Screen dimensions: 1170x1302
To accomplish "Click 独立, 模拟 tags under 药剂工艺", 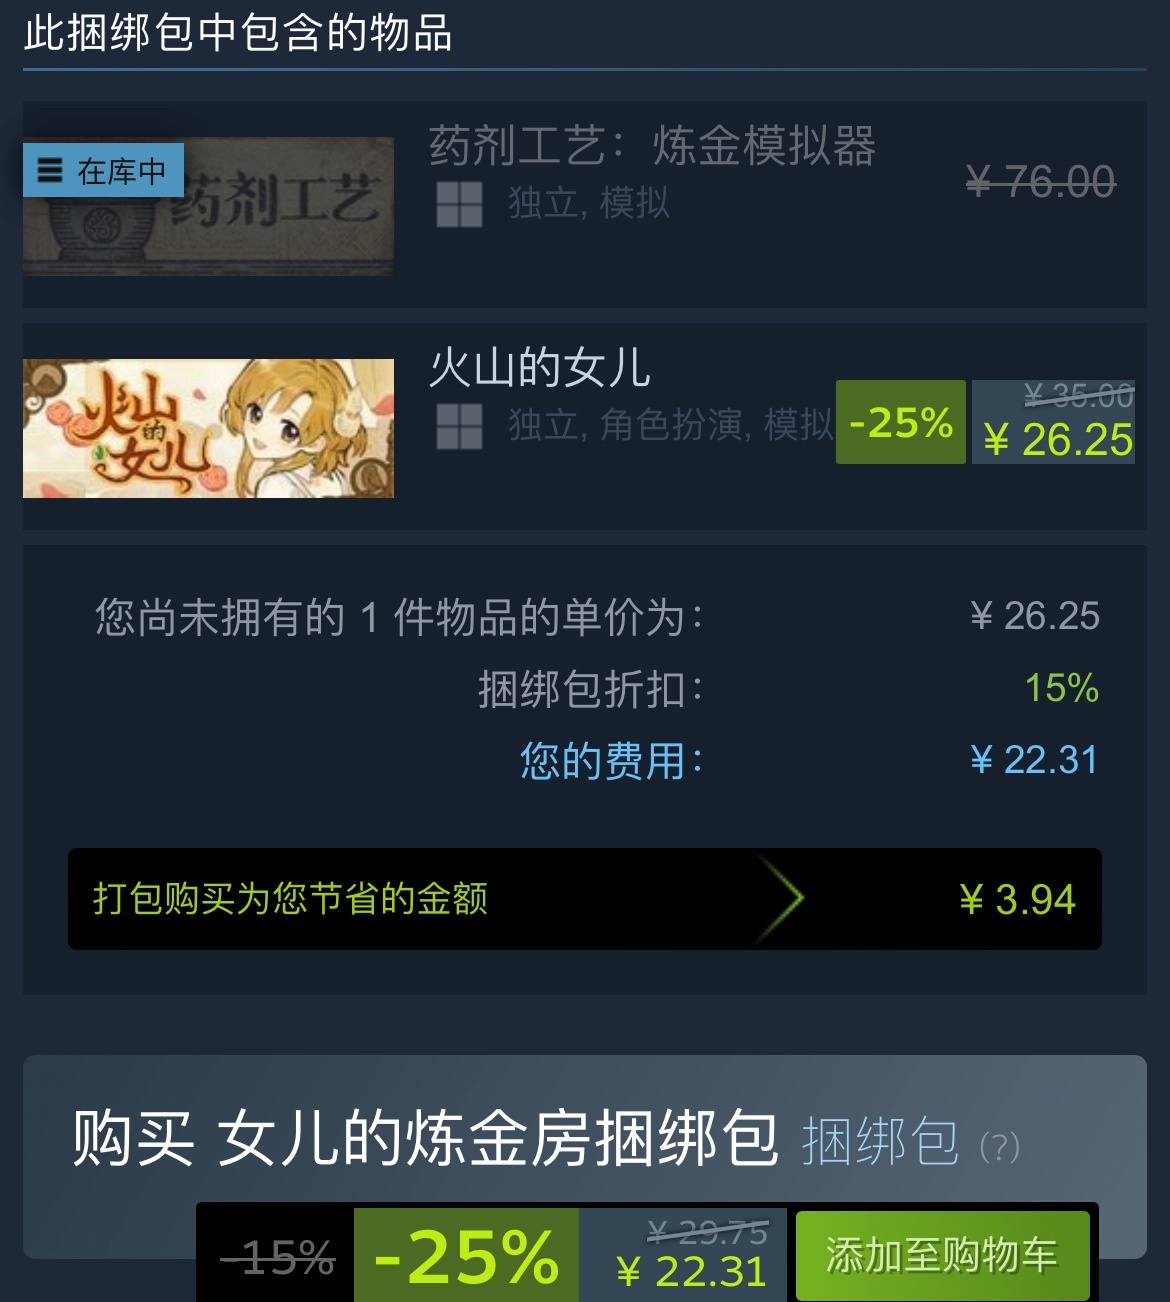I will (588, 203).
